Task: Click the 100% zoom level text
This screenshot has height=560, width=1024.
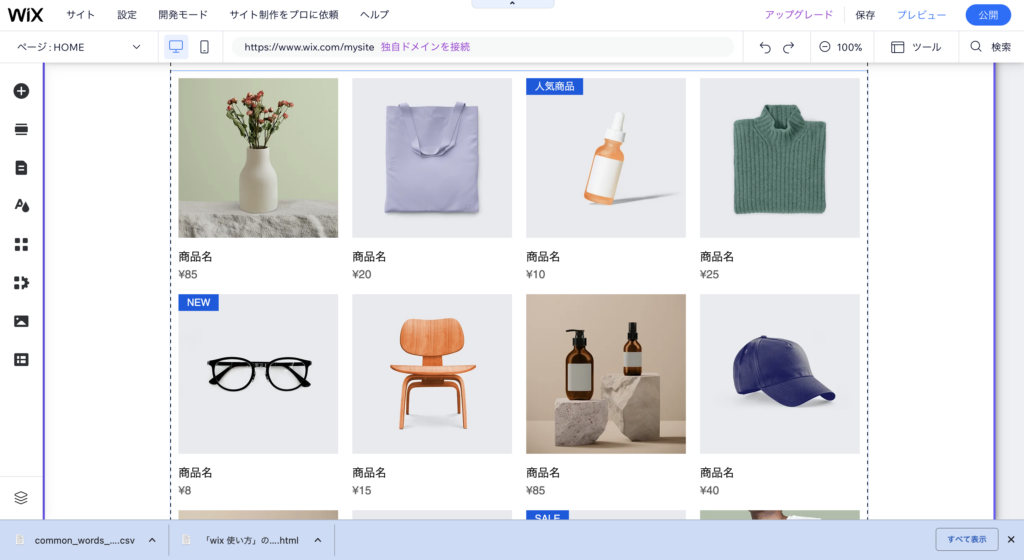Action: coord(849,47)
